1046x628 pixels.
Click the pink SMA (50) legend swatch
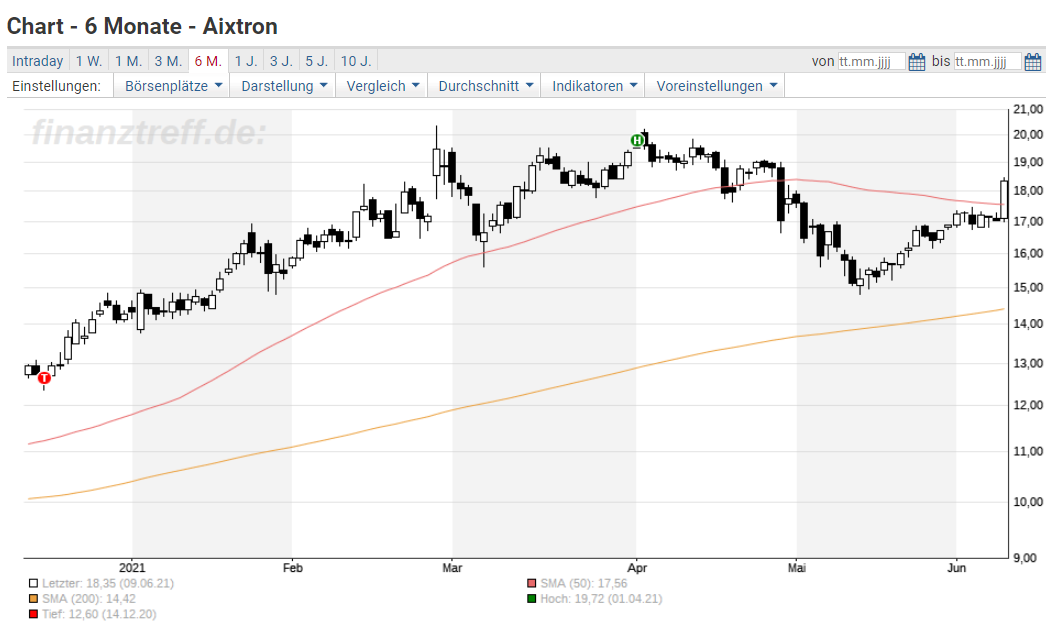click(x=532, y=584)
